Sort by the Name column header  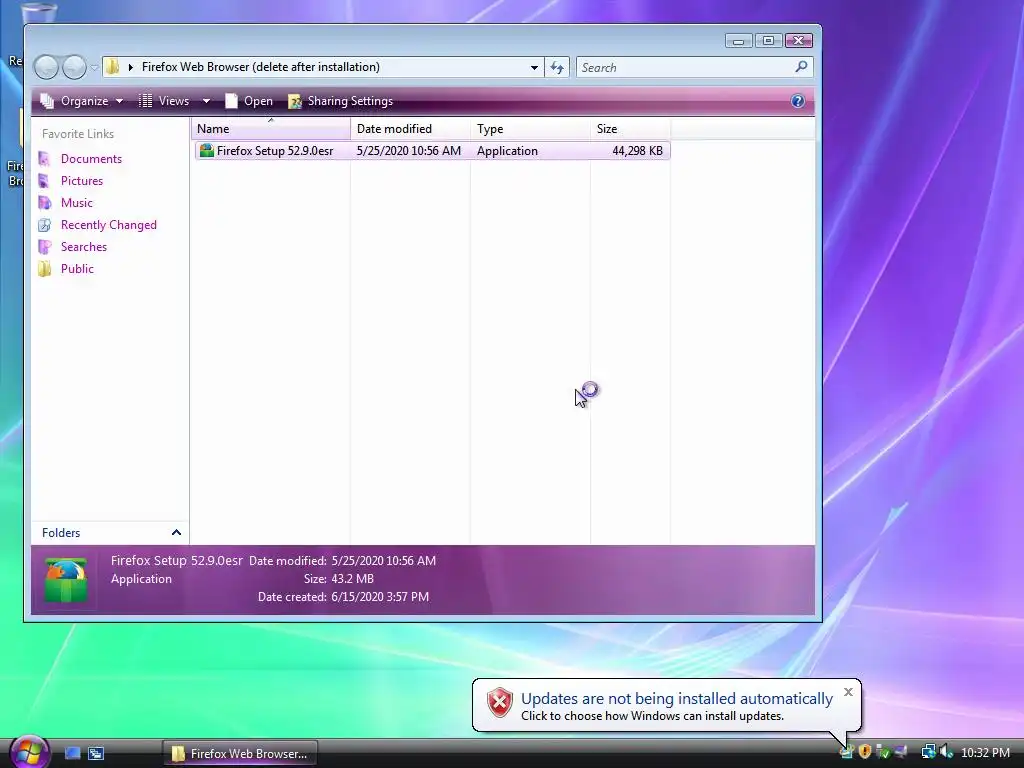click(x=271, y=129)
